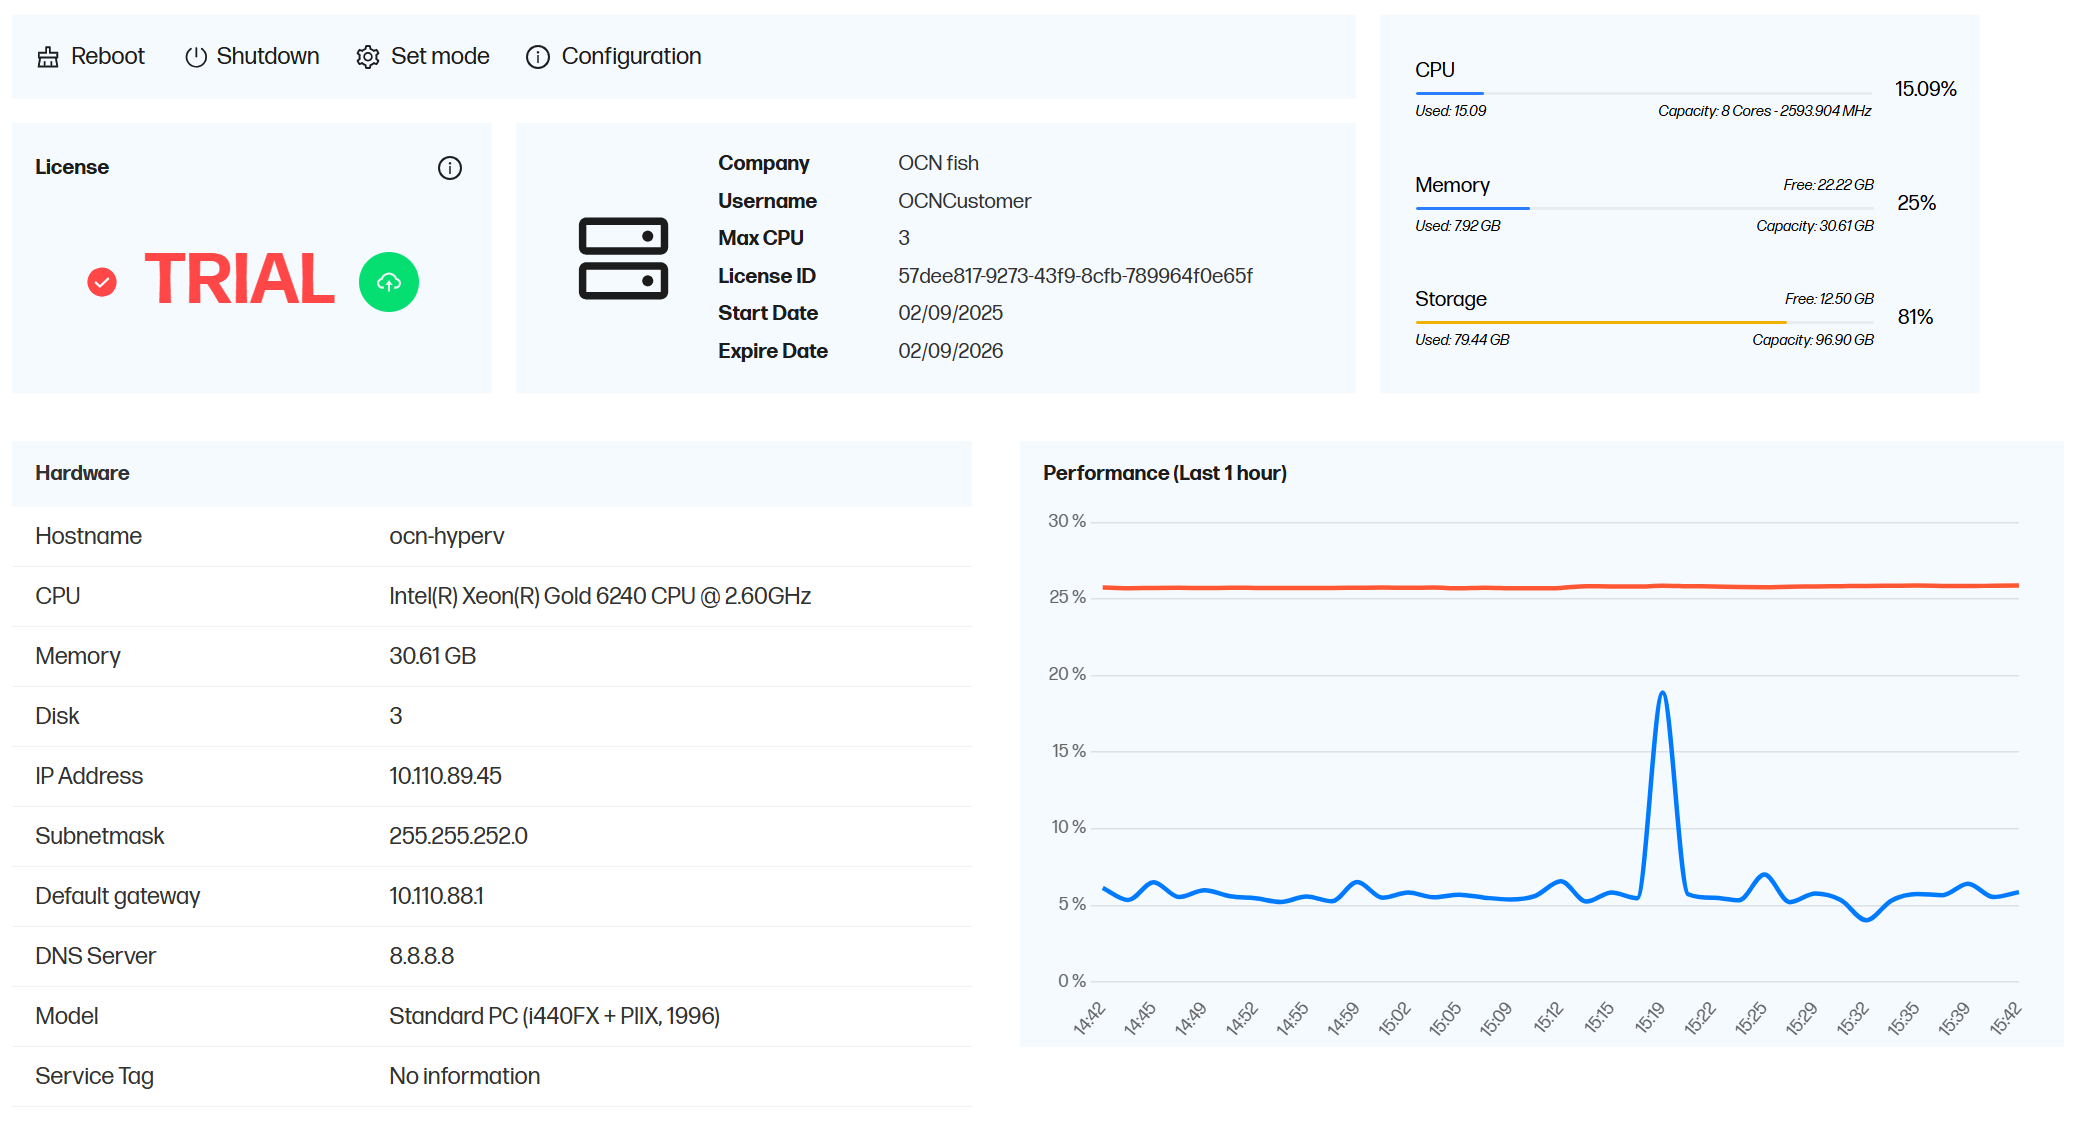2077x1121 pixels.
Task: Click the red license status checkmark
Action: (x=102, y=282)
